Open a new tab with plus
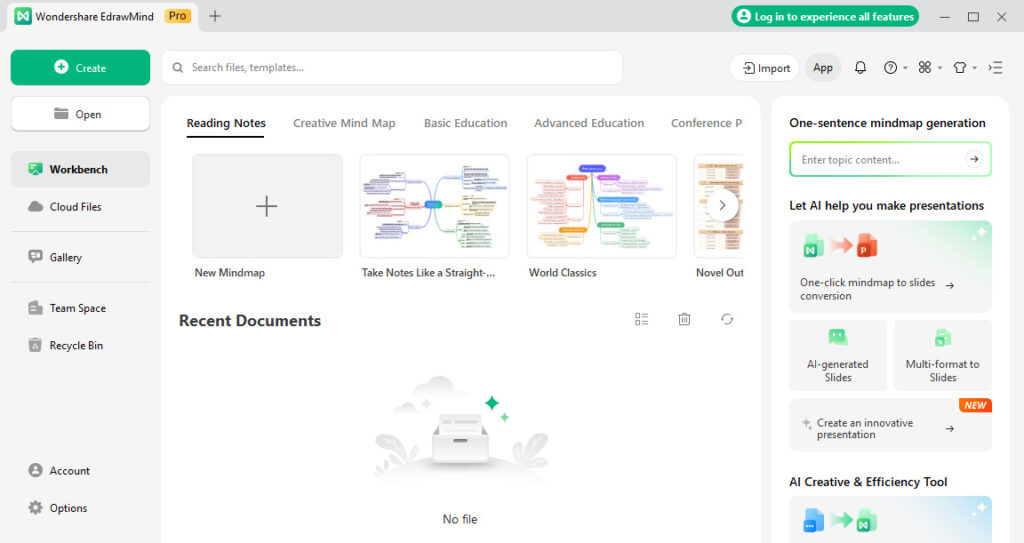This screenshot has height=543, width=1024. pyautogui.click(x=215, y=16)
